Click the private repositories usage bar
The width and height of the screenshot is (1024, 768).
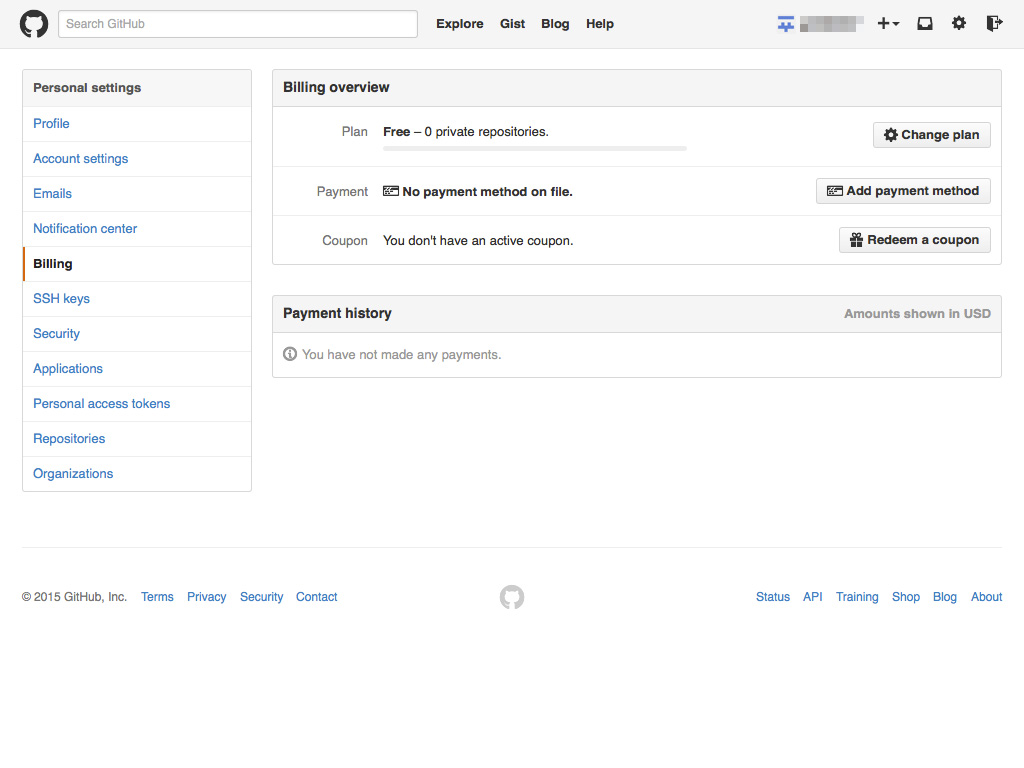pos(534,147)
